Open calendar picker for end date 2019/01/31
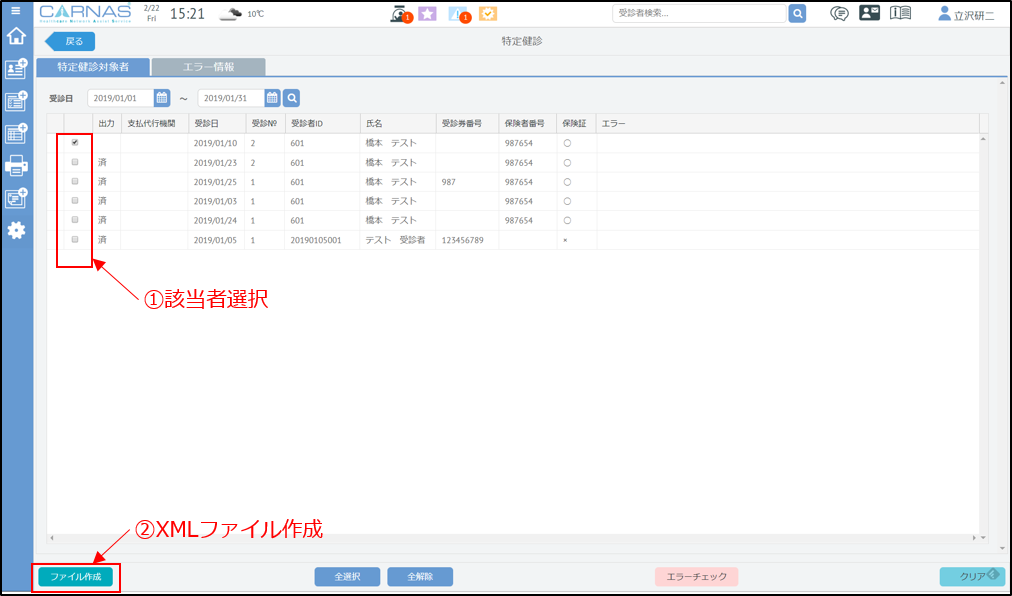This screenshot has width=1012, height=596. click(271, 98)
